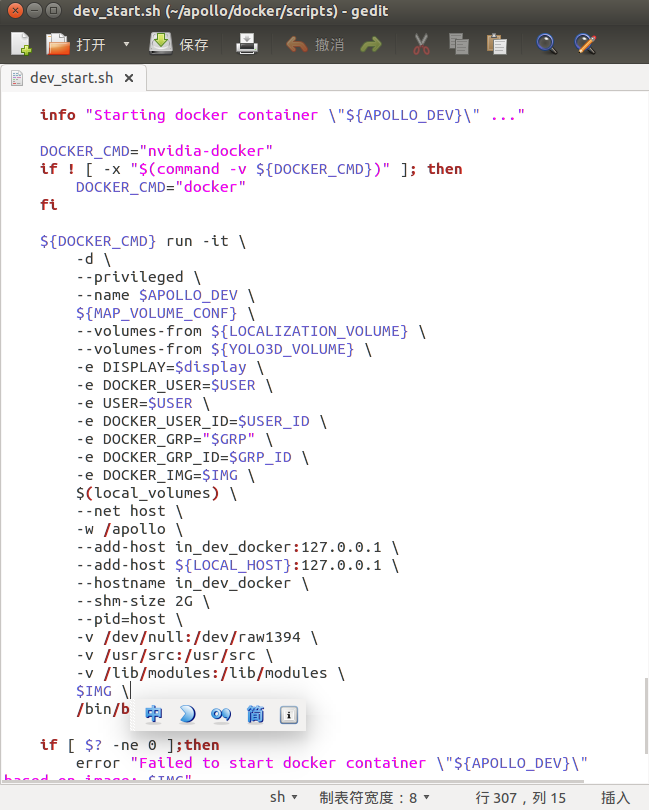The width and height of the screenshot is (649, 810).
Task: Click the $IMG \ line
Action: pyautogui.click(x=103, y=691)
